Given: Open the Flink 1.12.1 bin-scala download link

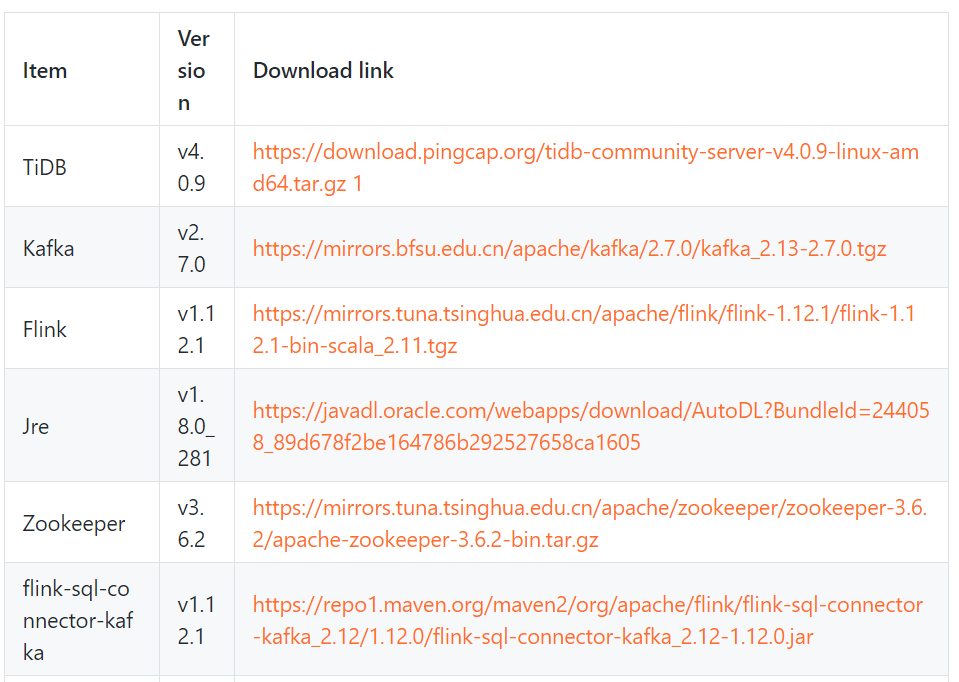Looking at the screenshot, I should pos(584,329).
